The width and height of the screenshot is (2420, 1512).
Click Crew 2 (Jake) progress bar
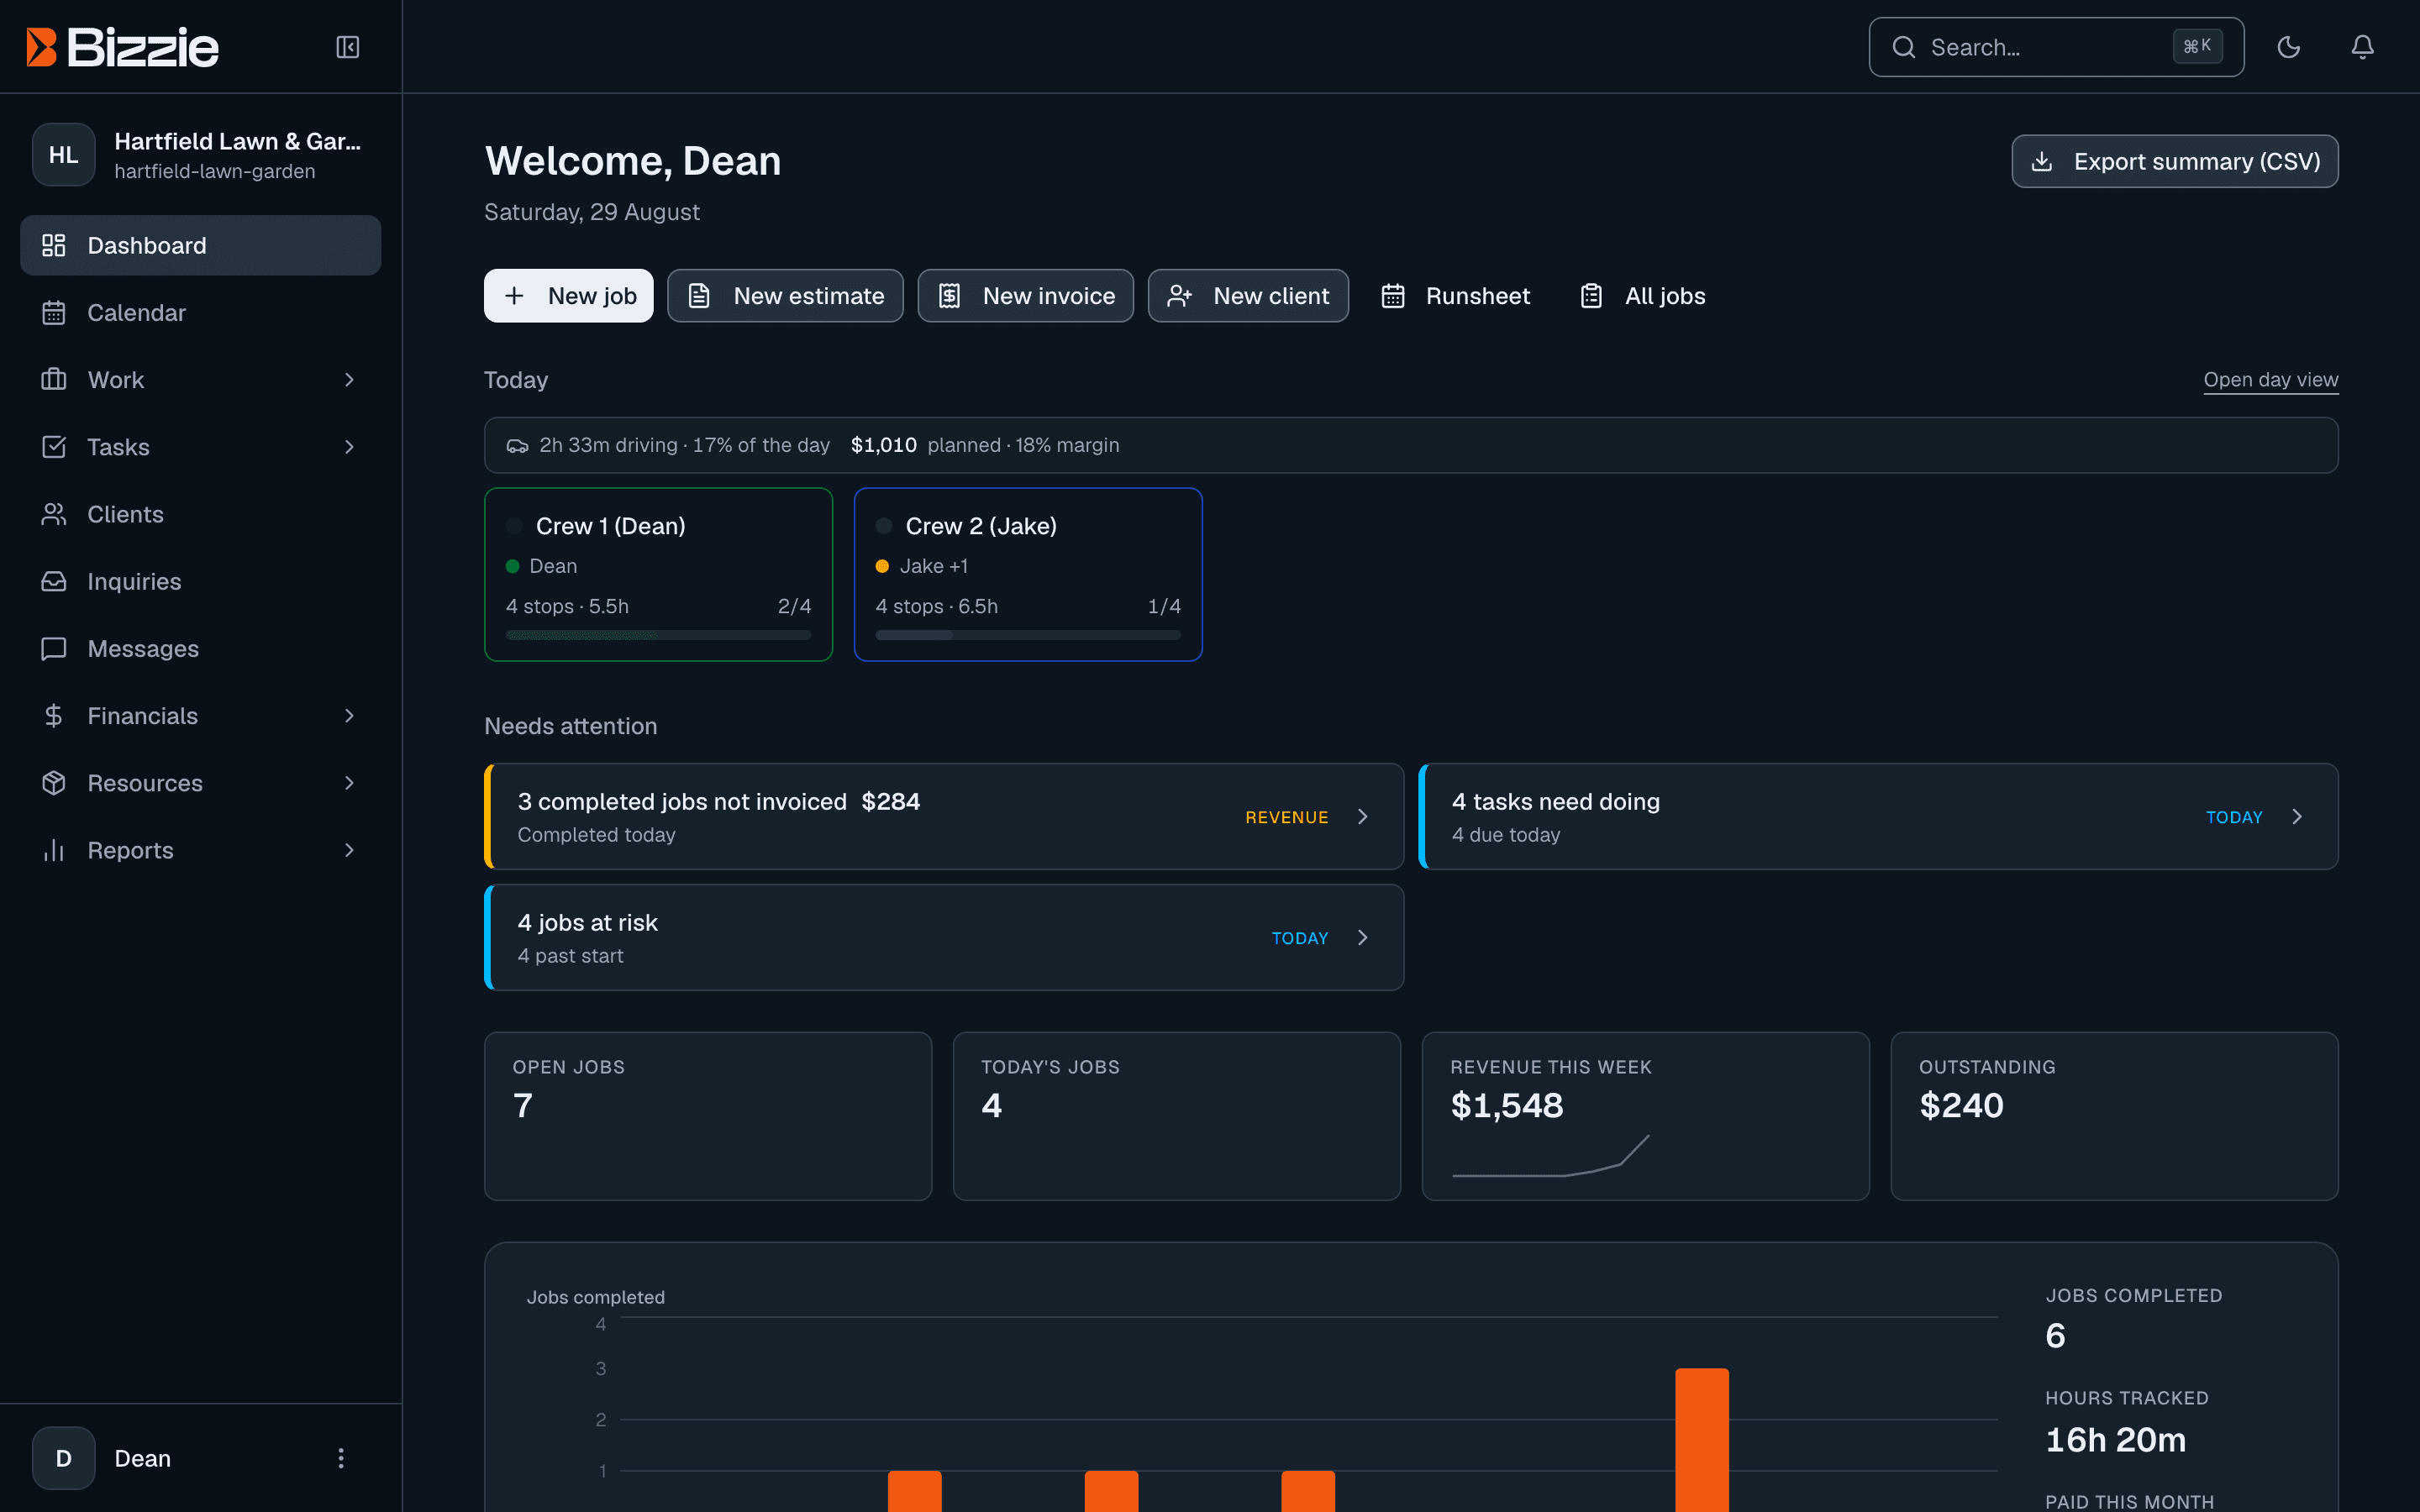pyautogui.click(x=1028, y=635)
